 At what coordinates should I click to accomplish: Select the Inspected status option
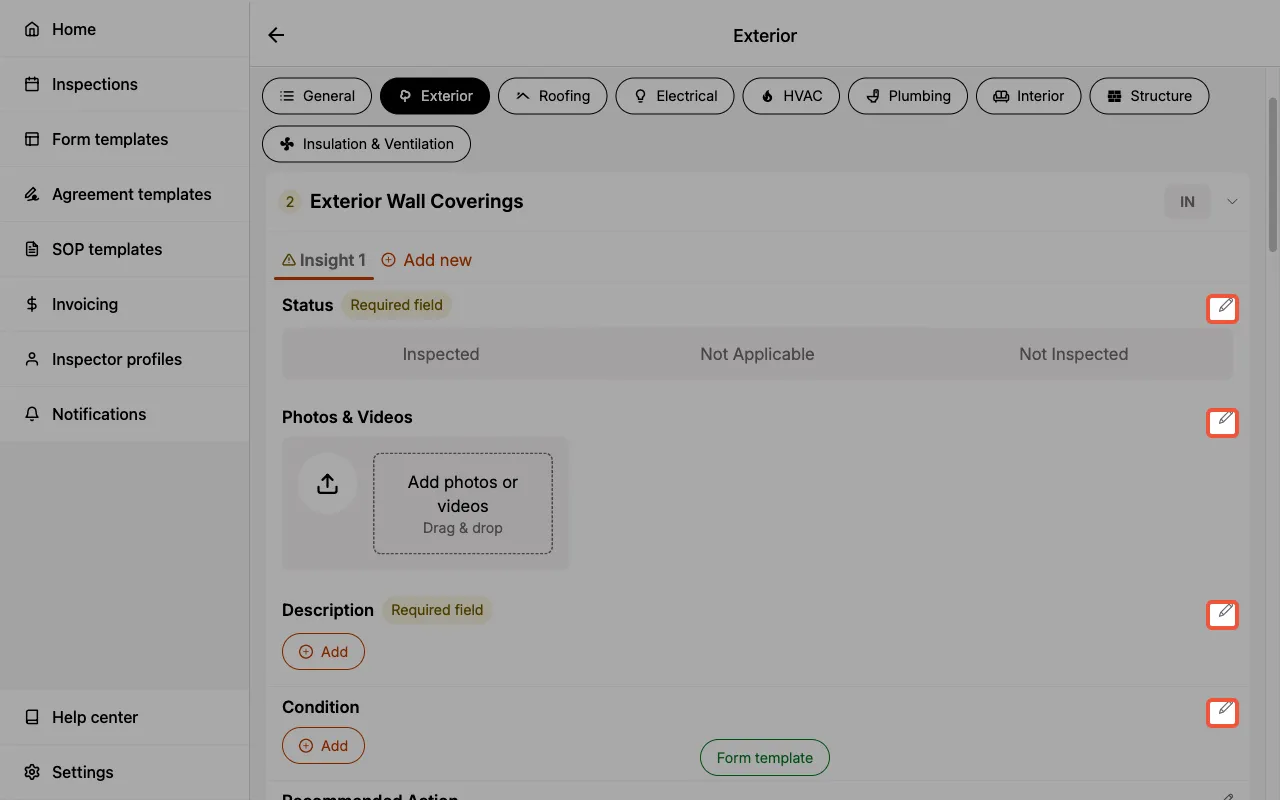coord(441,354)
